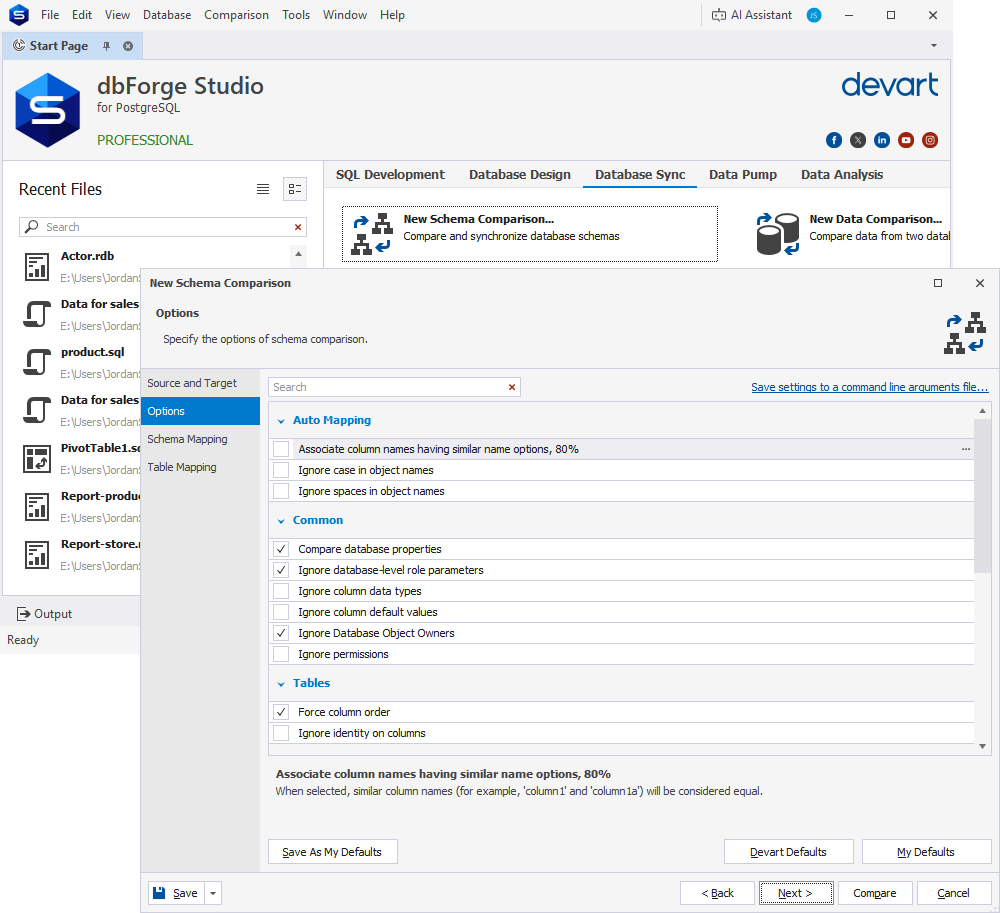The width and height of the screenshot is (1000, 913).
Task: Collapse the Common options section
Action: coord(281,522)
